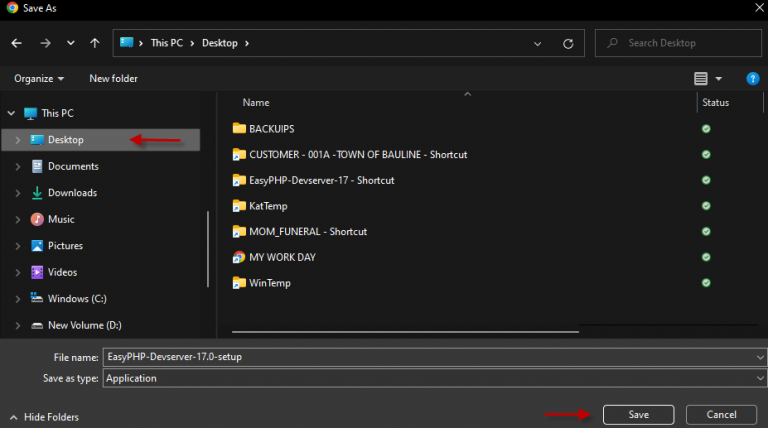
Task: Expand the Downloads tree node
Action: tap(18, 193)
